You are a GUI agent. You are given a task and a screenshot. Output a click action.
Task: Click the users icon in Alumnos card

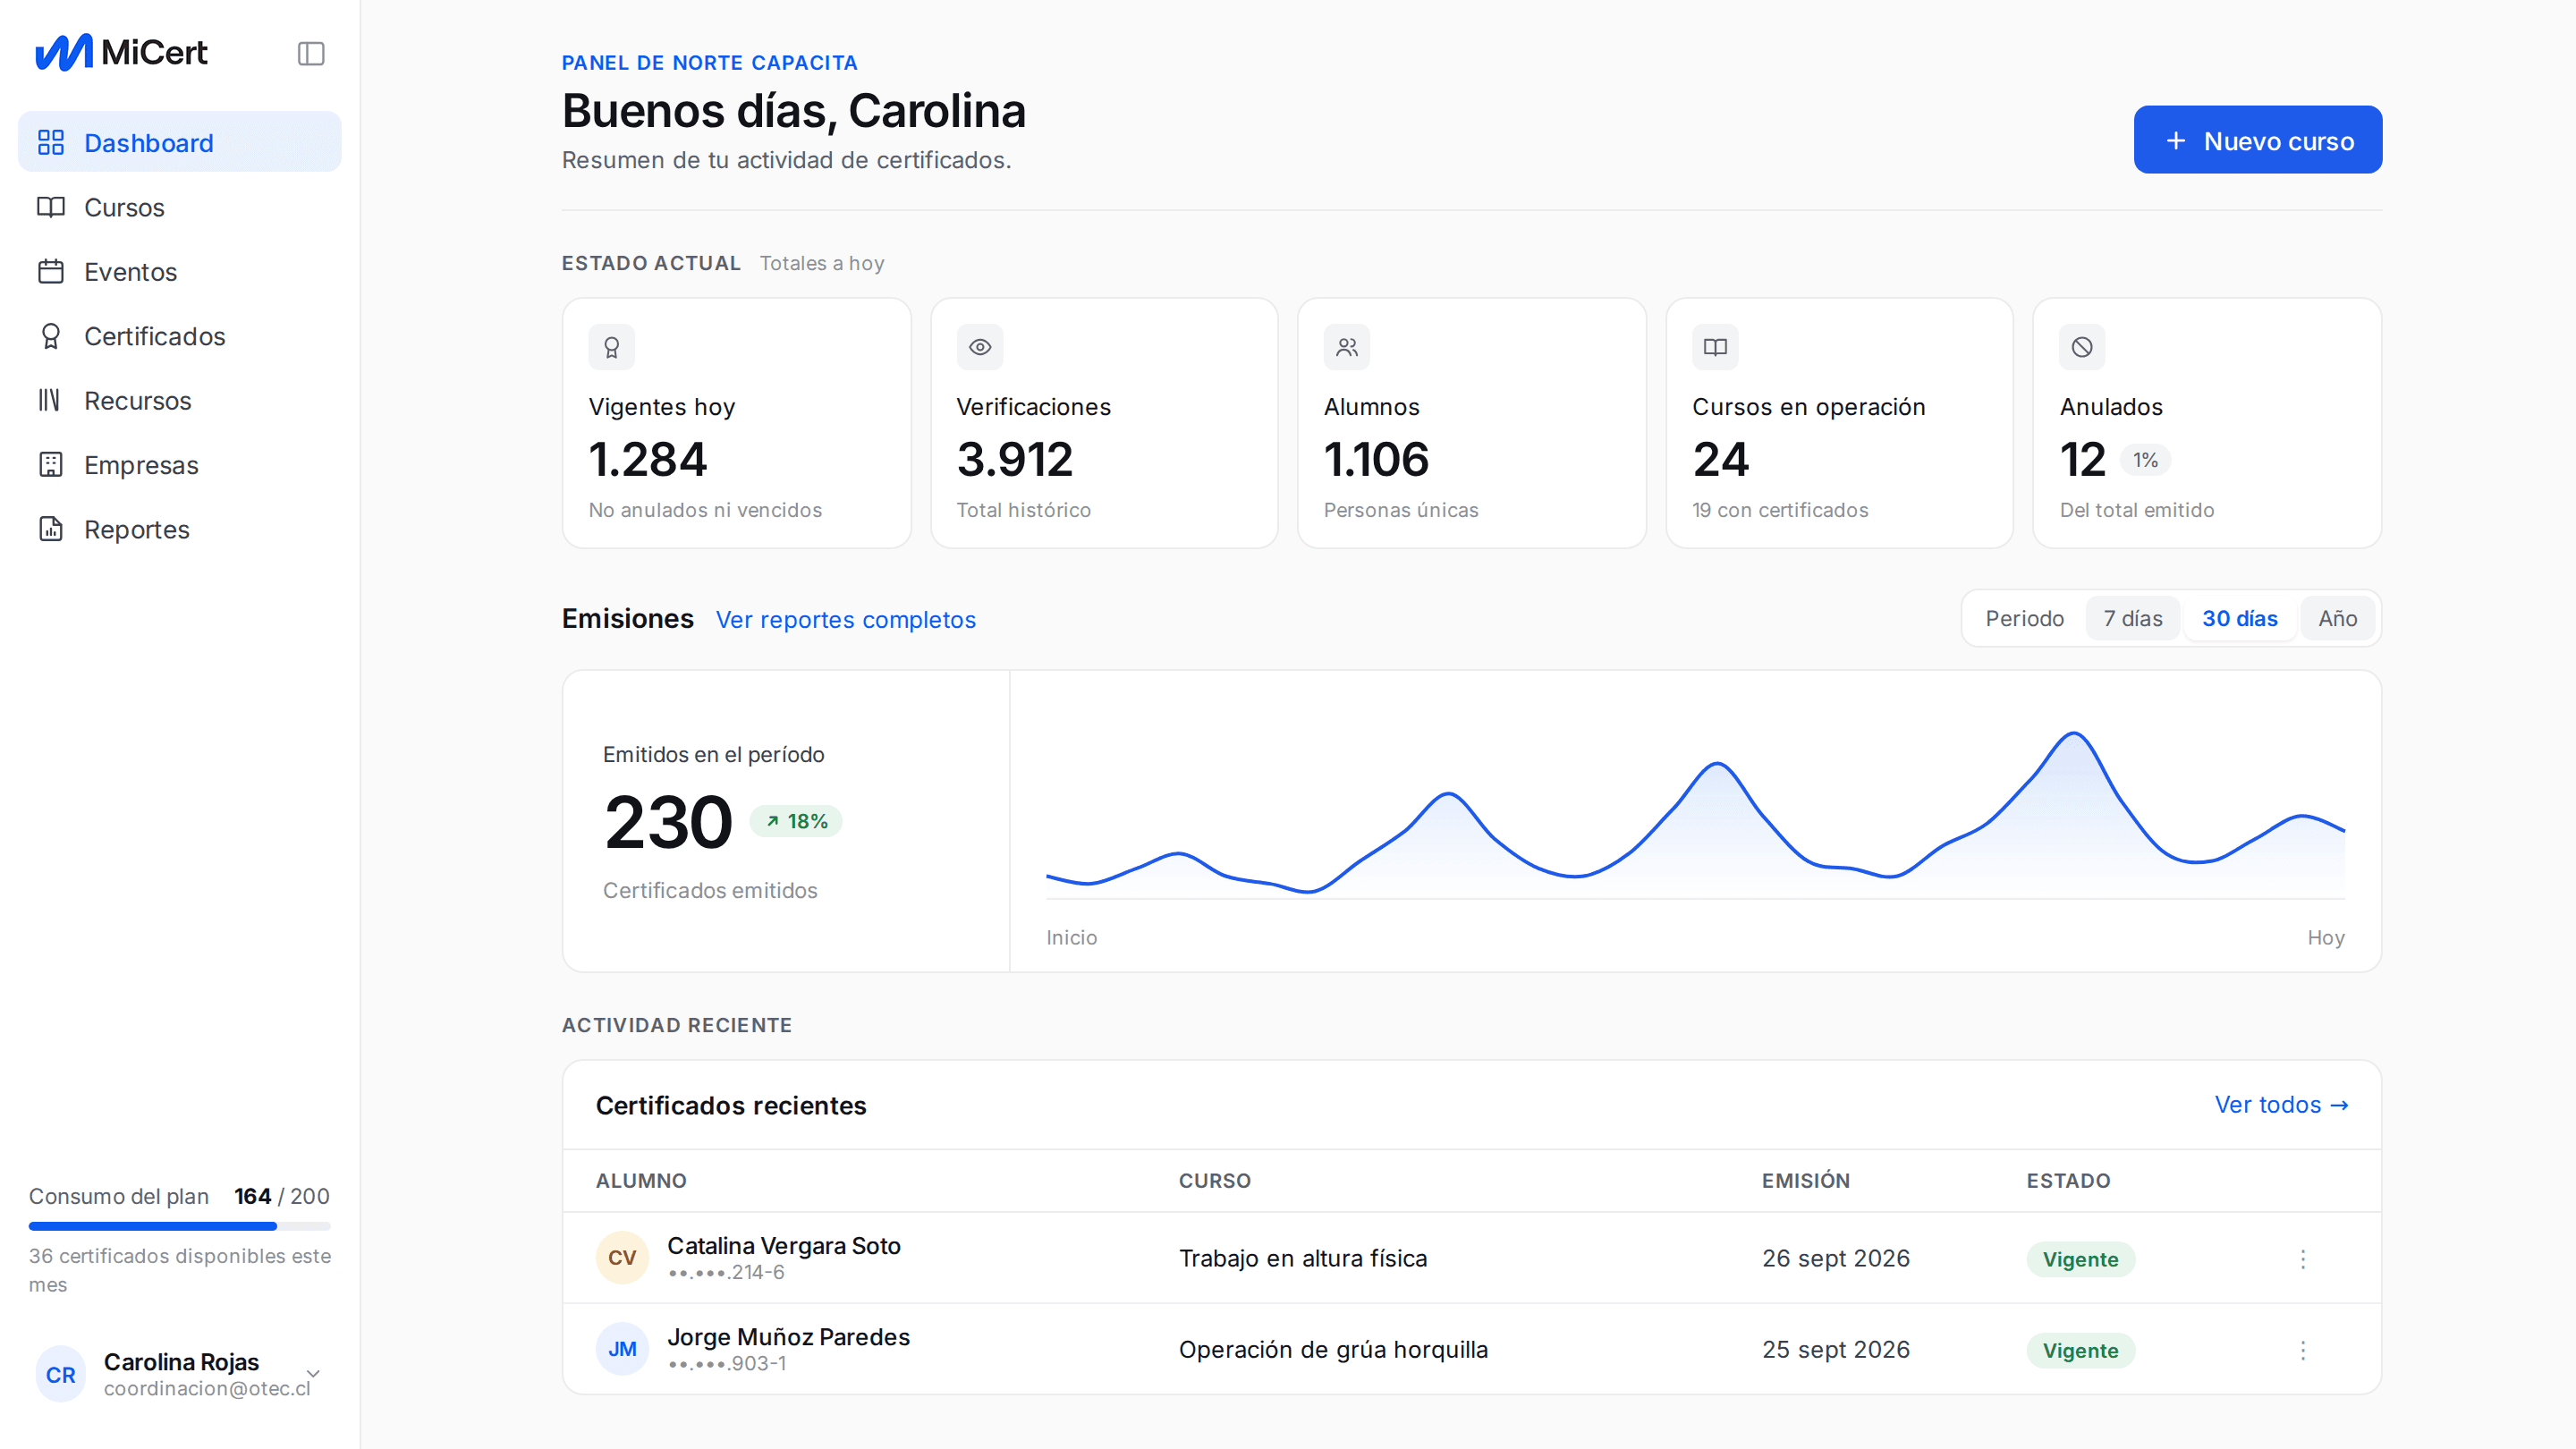click(1347, 347)
